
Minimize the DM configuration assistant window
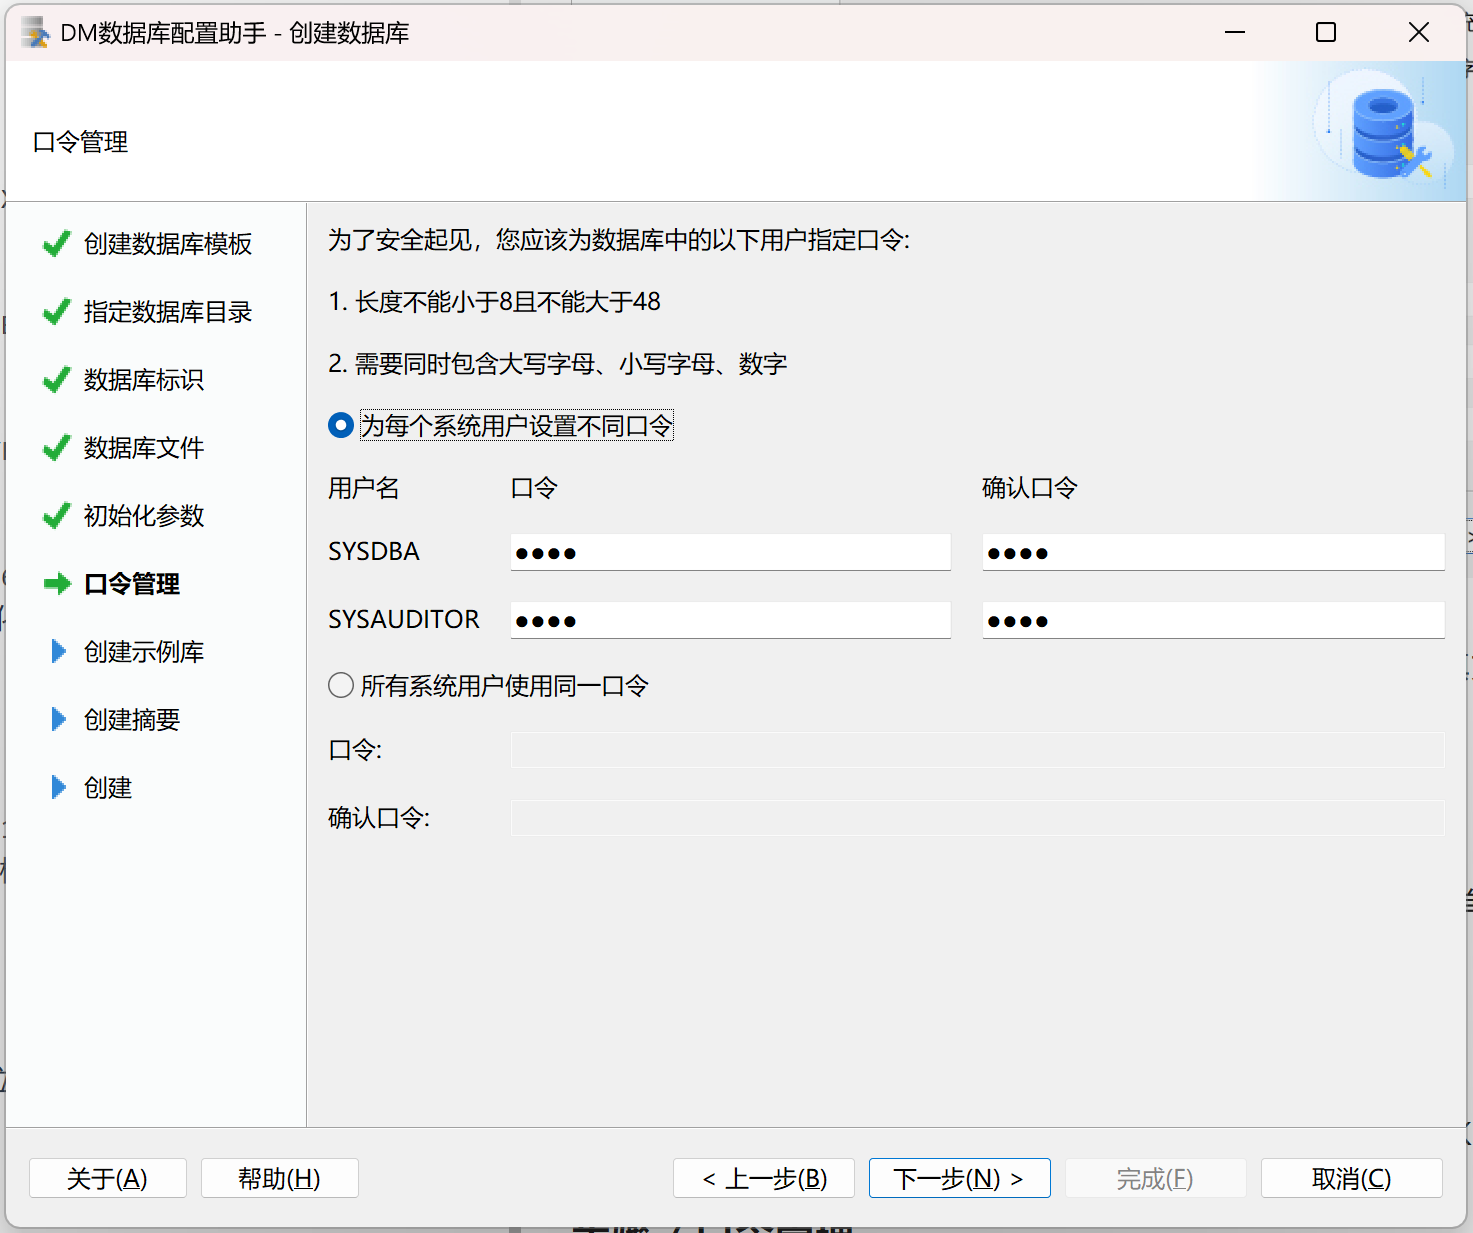(1235, 33)
